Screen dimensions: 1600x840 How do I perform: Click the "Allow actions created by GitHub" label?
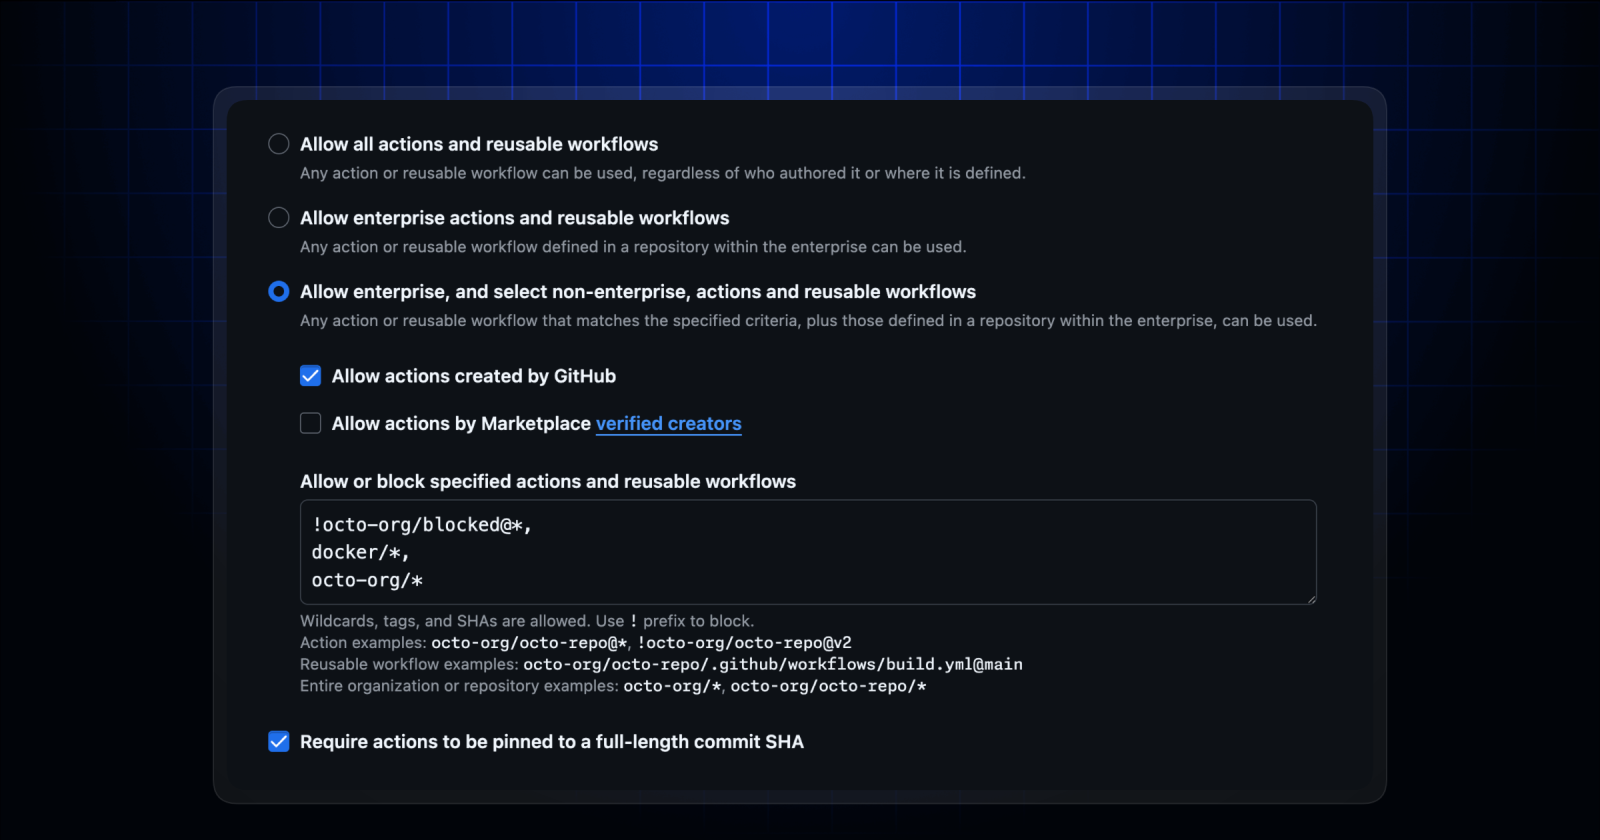tap(473, 376)
